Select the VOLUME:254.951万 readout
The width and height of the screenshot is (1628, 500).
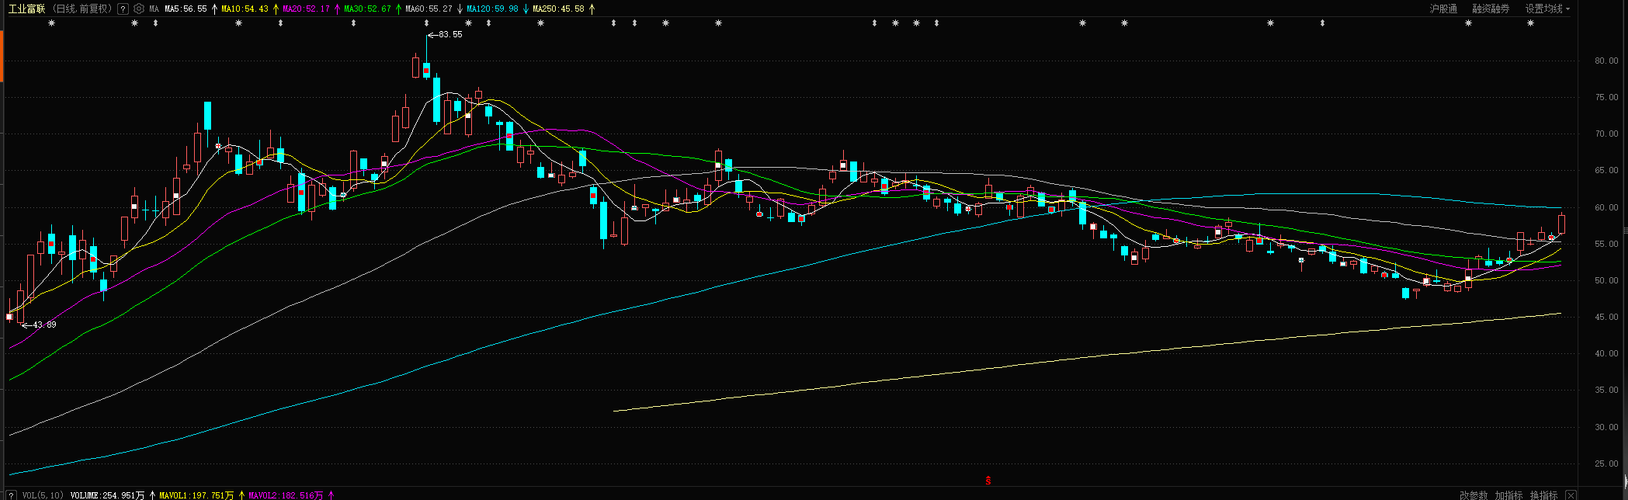point(109,495)
